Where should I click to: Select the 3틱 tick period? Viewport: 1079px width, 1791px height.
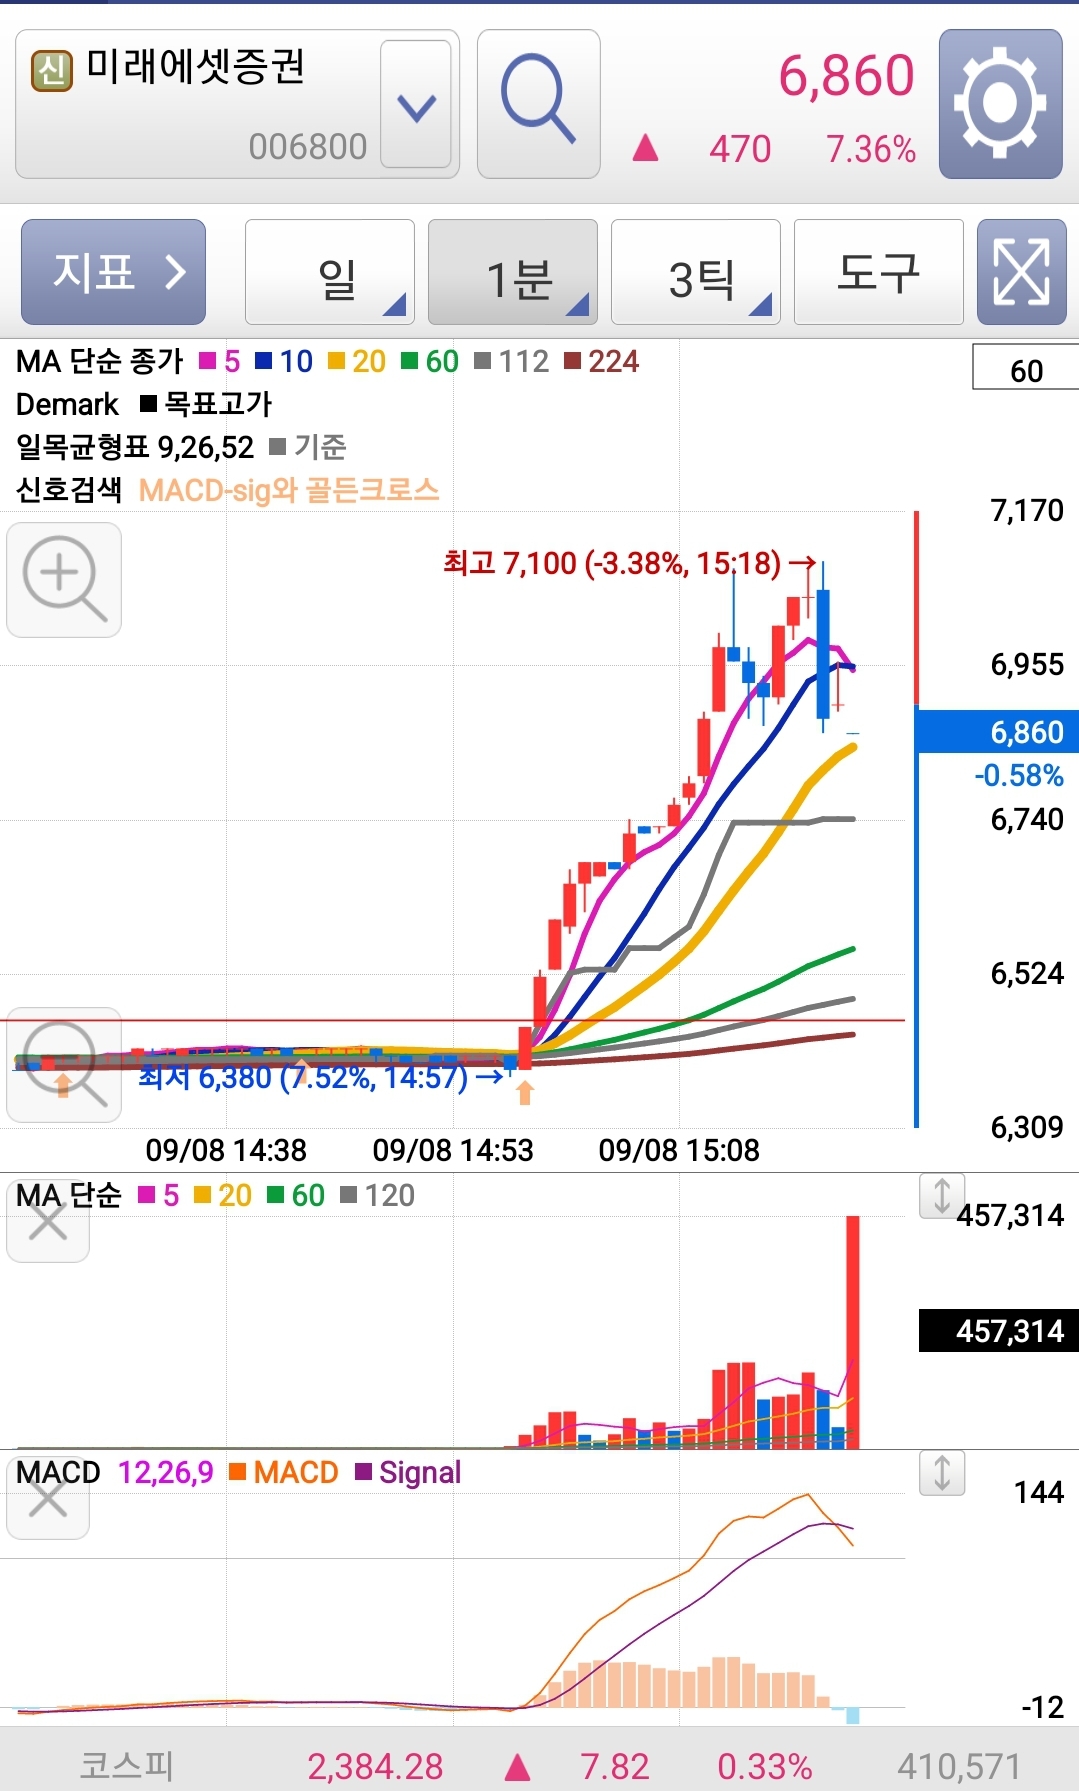696,272
